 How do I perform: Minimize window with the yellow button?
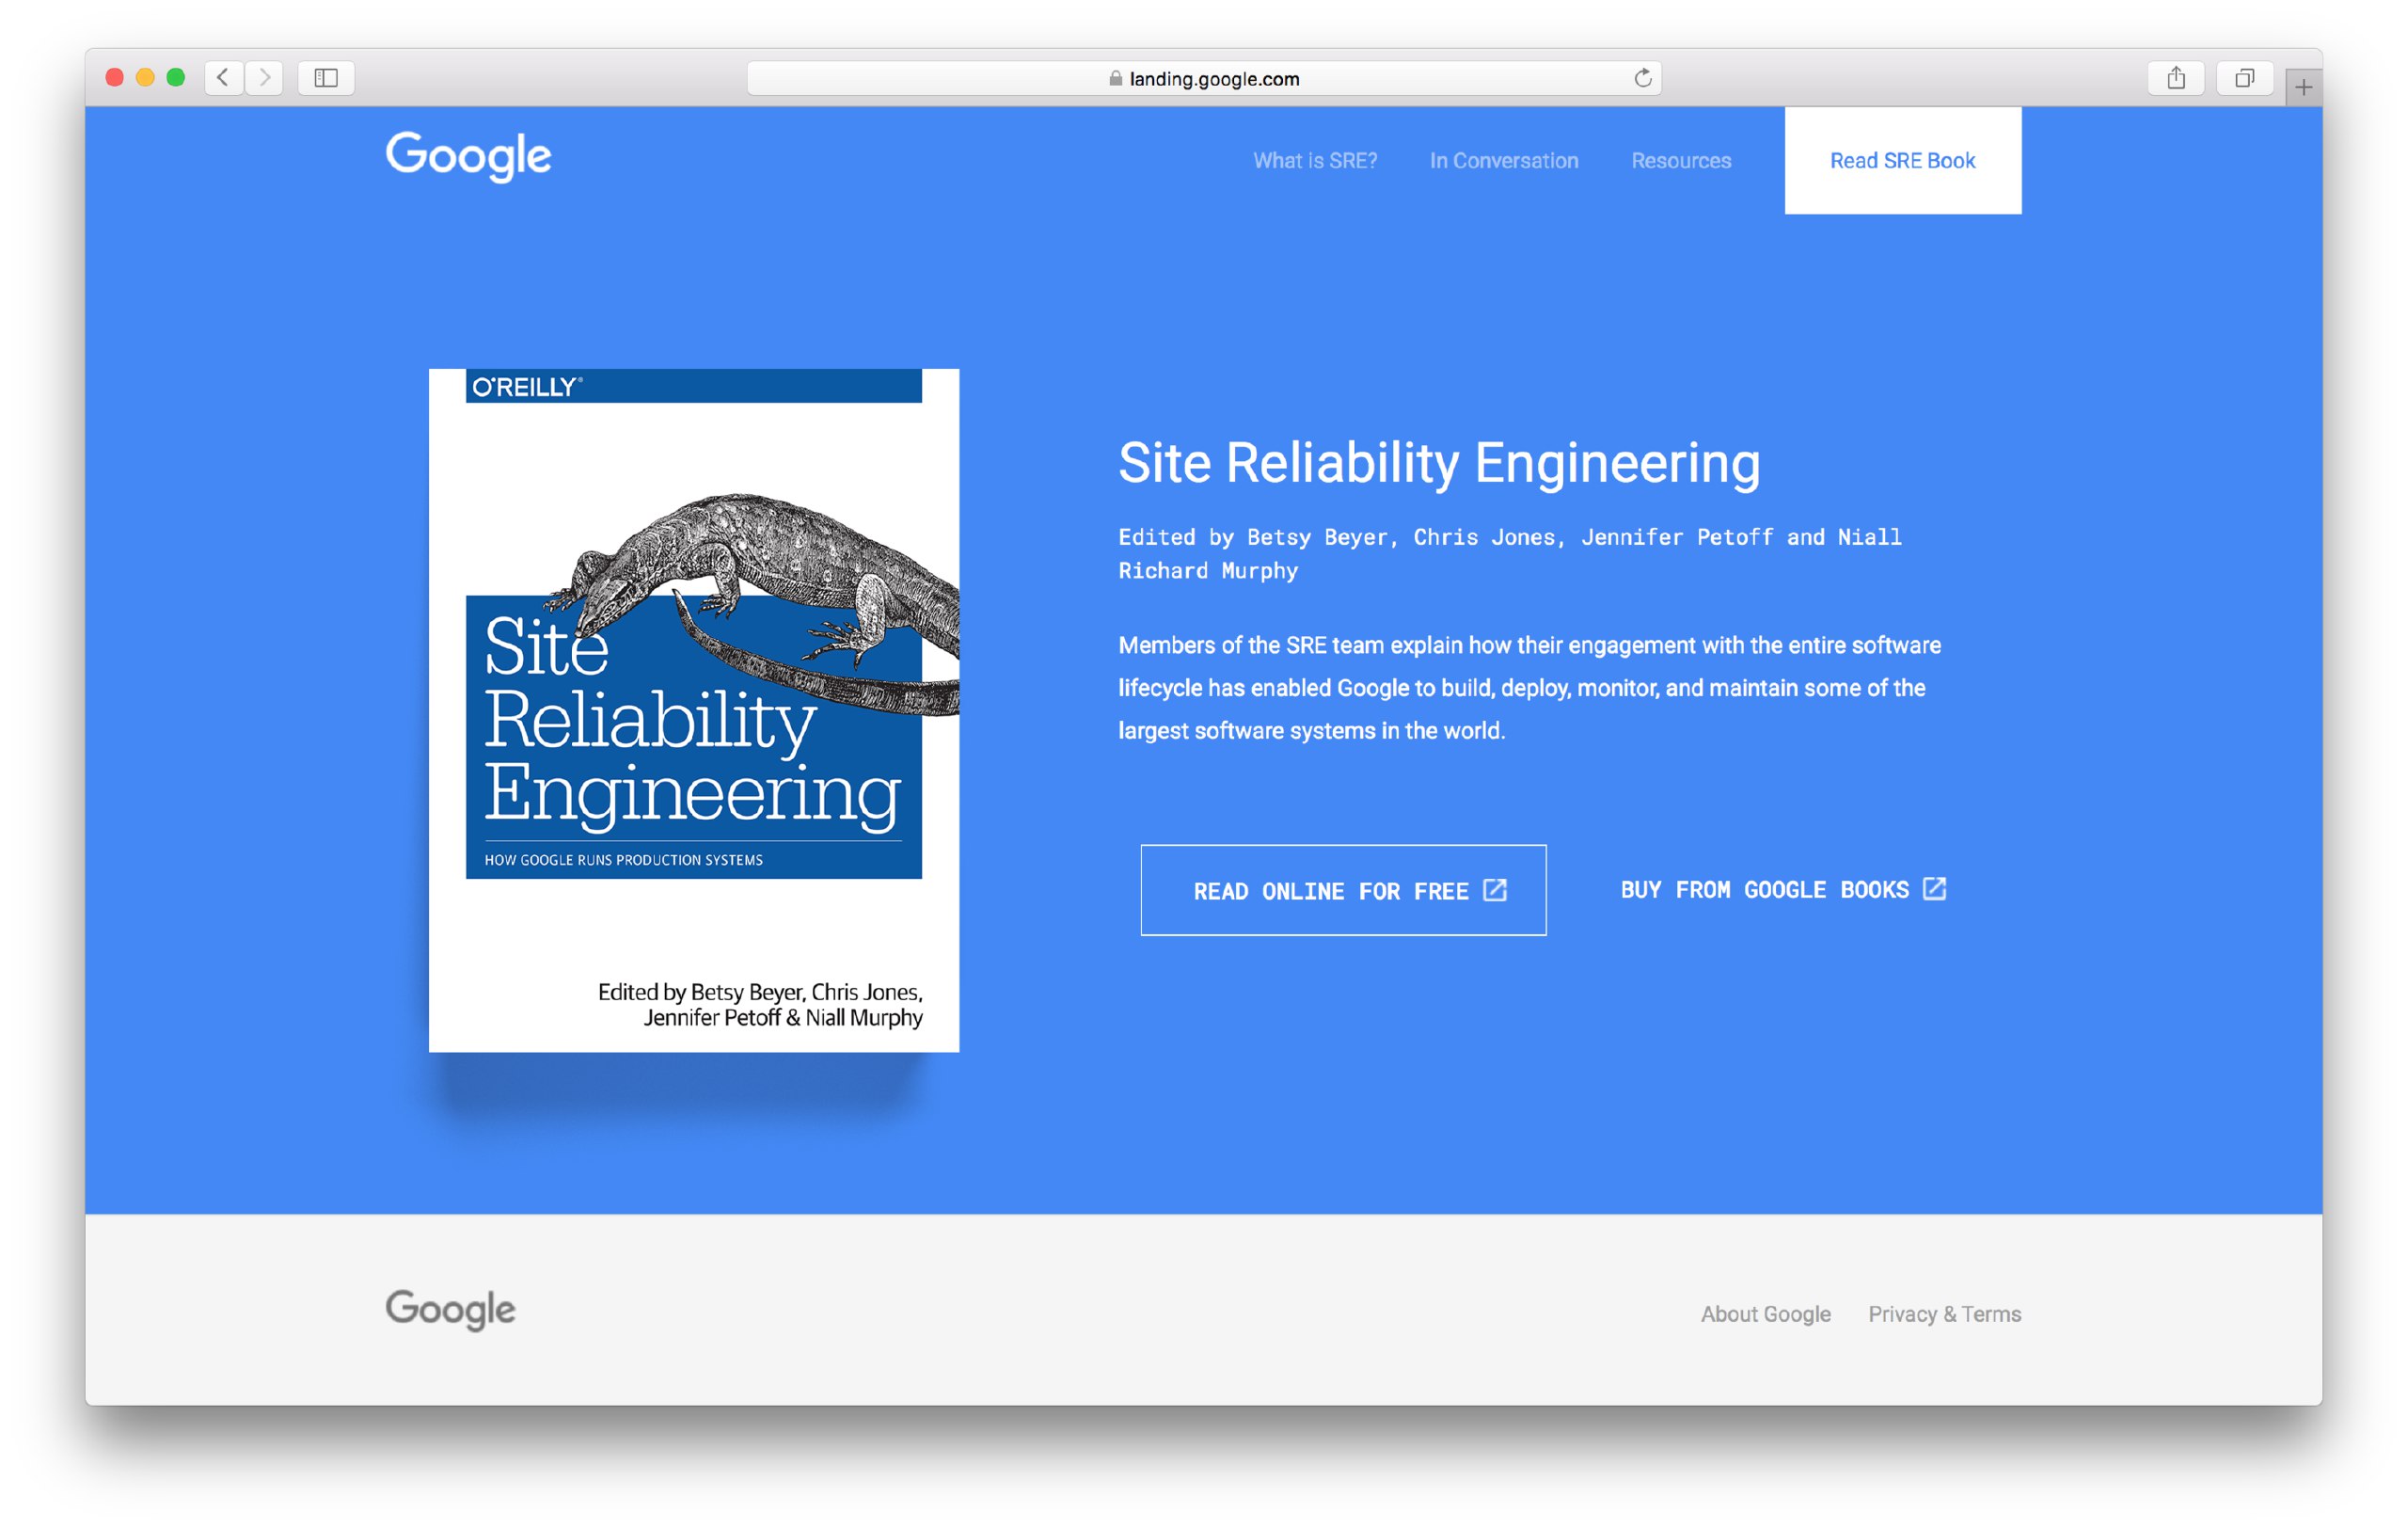point(145,77)
